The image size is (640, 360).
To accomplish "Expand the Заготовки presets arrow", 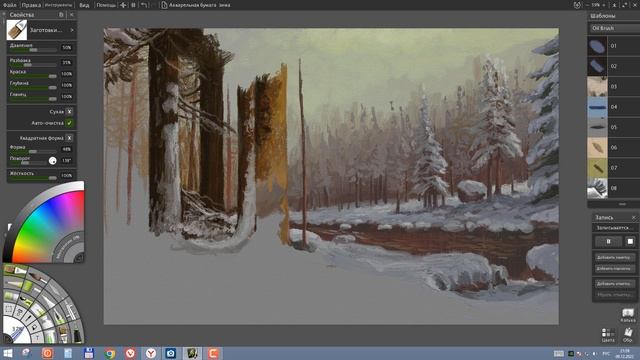I will tap(72, 30).
